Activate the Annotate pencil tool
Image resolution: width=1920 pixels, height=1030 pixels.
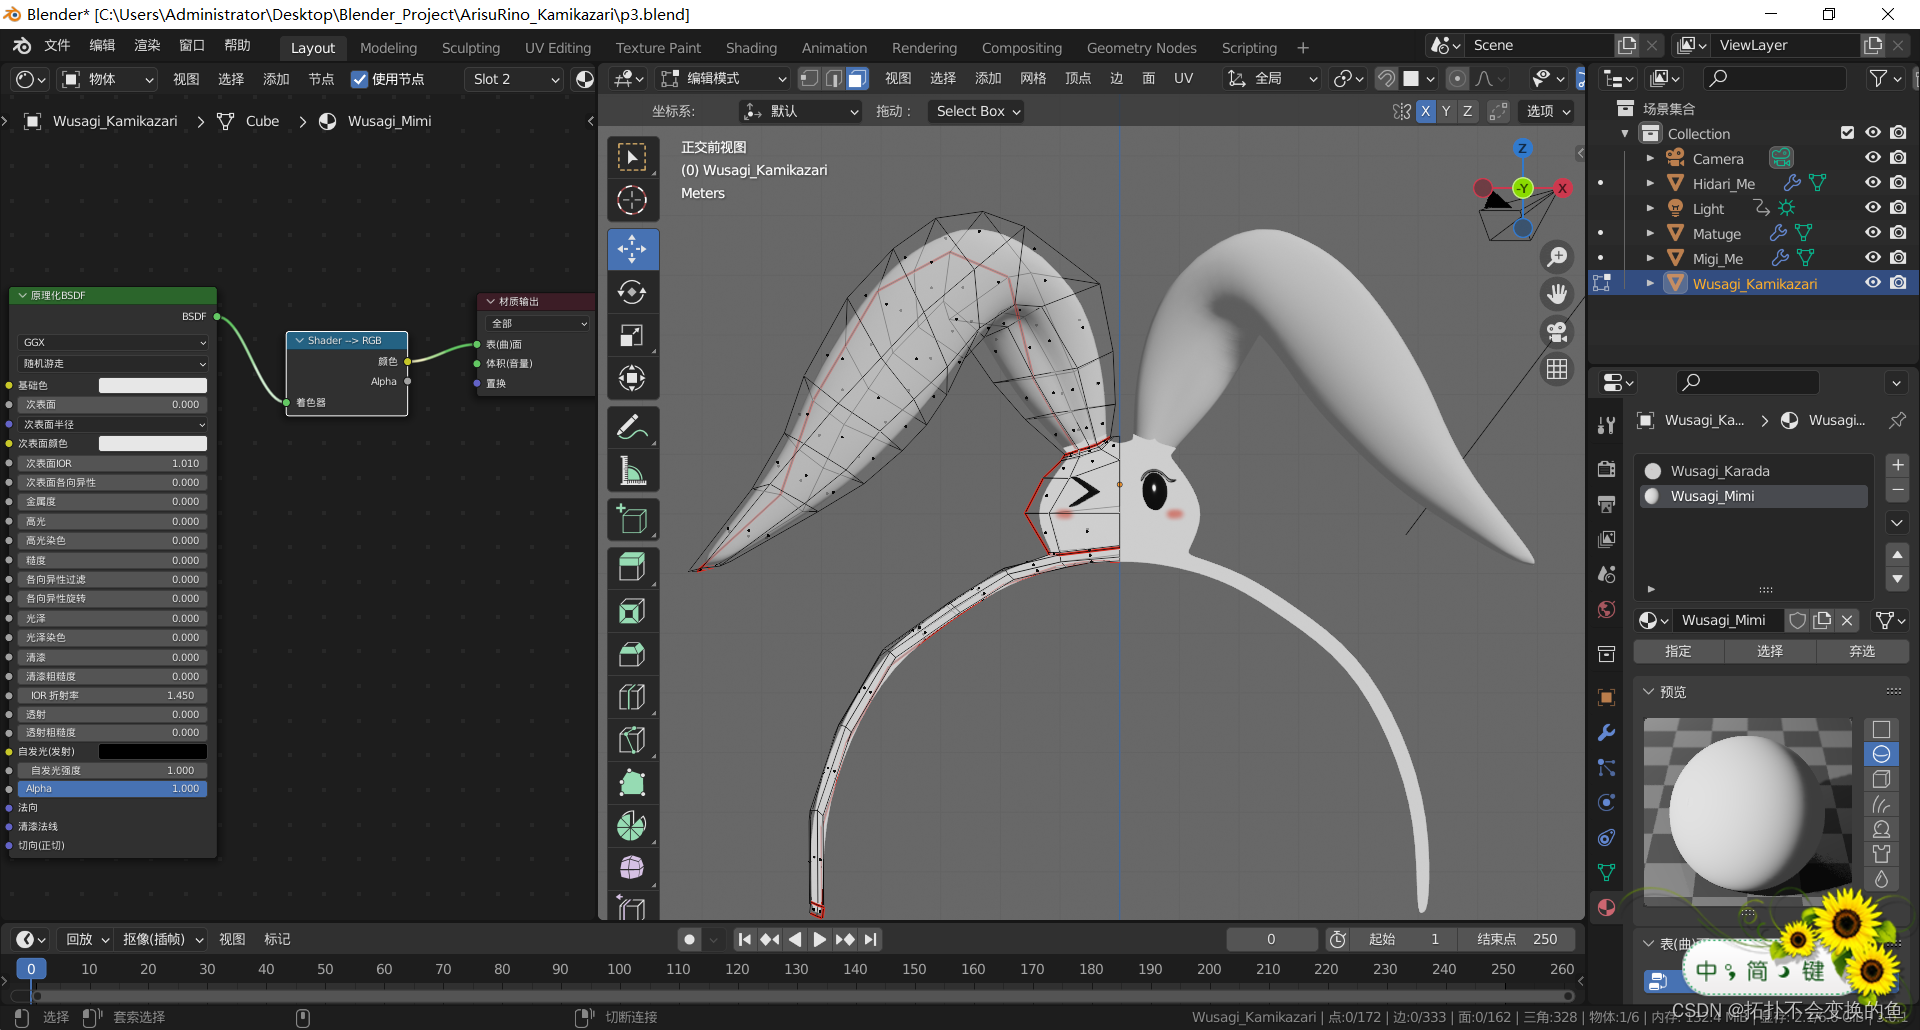click(x=632, y=428)
